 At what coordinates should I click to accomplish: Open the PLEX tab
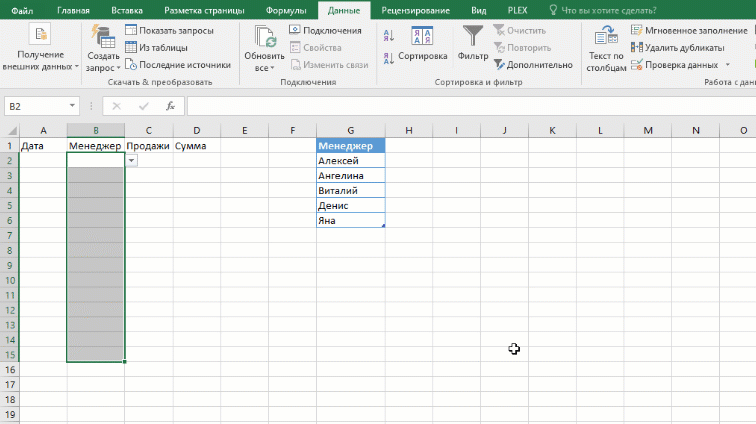click(x=517, y=10)
